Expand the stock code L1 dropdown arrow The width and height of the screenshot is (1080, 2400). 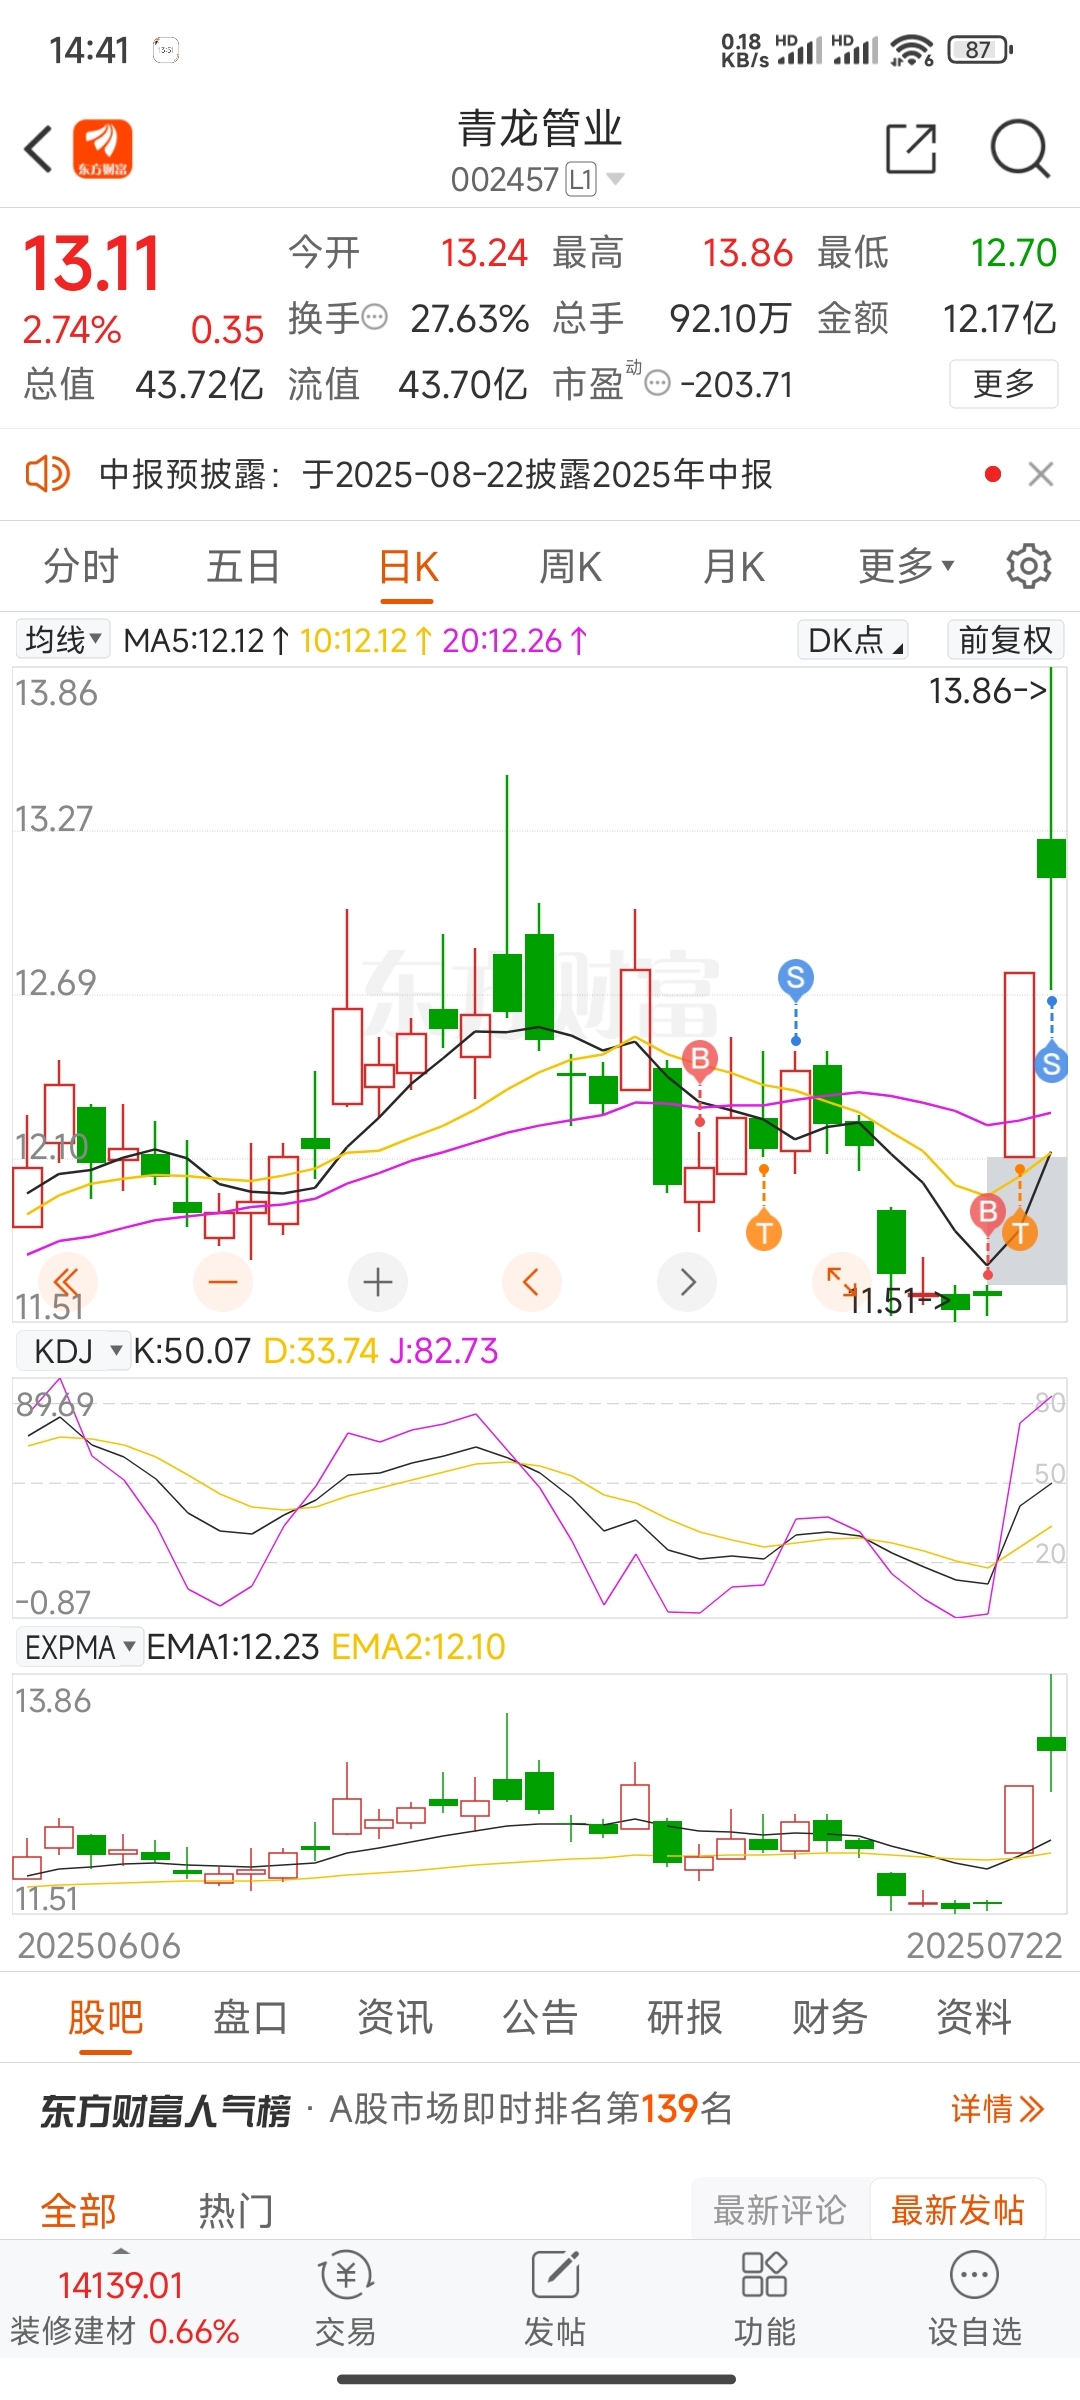616,179
